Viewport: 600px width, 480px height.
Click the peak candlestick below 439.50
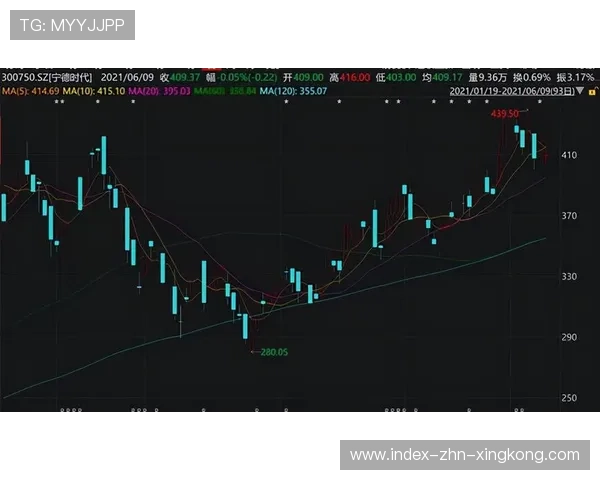tap(517, 128)
